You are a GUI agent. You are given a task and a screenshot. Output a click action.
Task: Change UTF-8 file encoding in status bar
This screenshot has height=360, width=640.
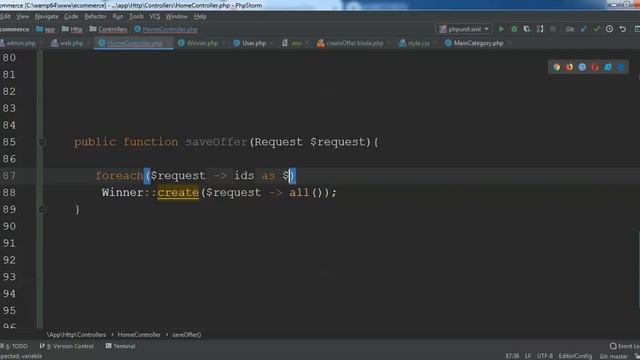(545, 356)
